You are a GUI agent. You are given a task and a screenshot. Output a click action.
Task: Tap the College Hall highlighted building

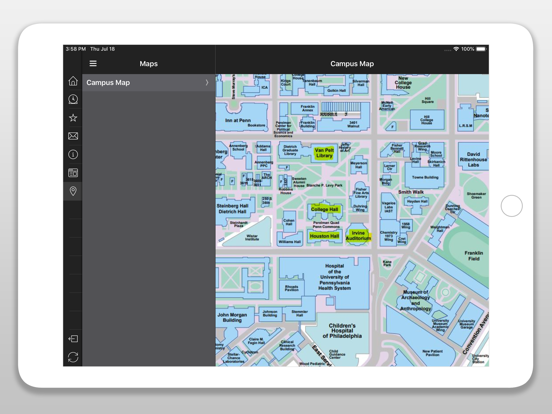(x=324, y=209)
